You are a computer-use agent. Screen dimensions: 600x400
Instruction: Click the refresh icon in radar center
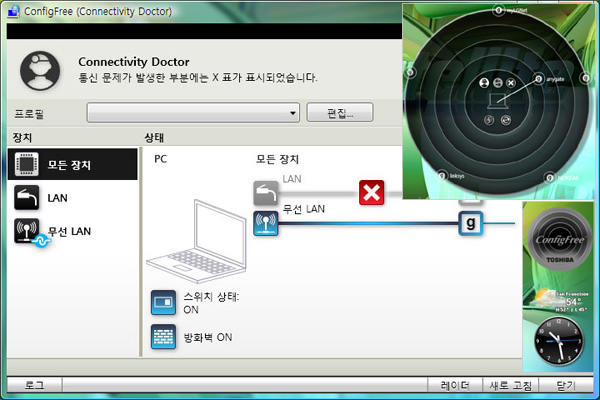(x=506, y=120)
